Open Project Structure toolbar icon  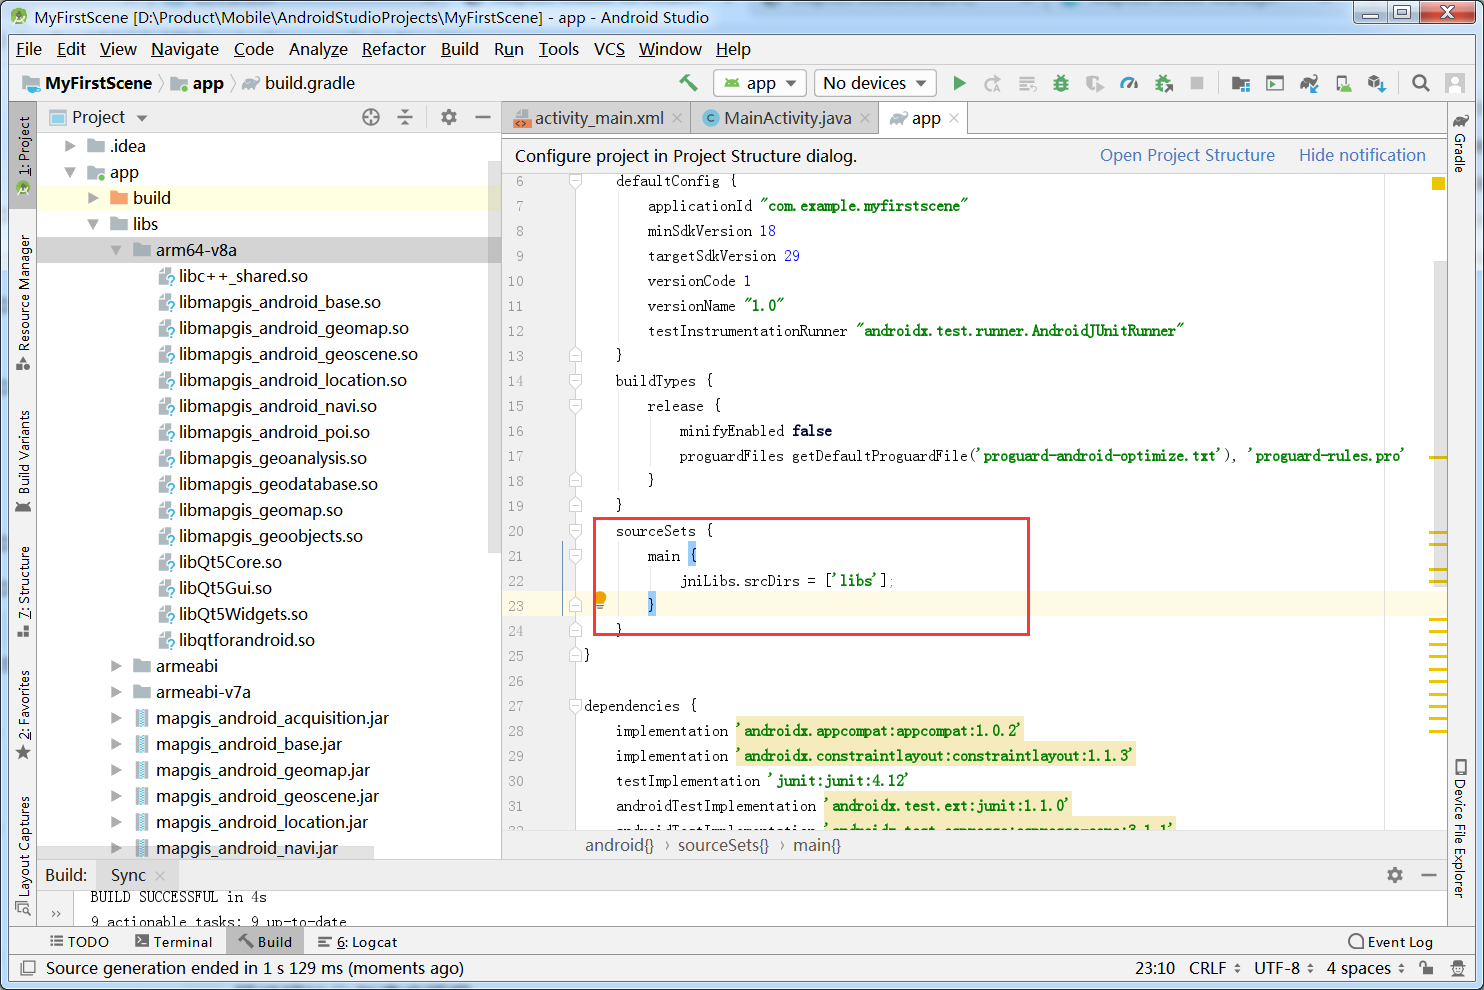[1241, 83]
